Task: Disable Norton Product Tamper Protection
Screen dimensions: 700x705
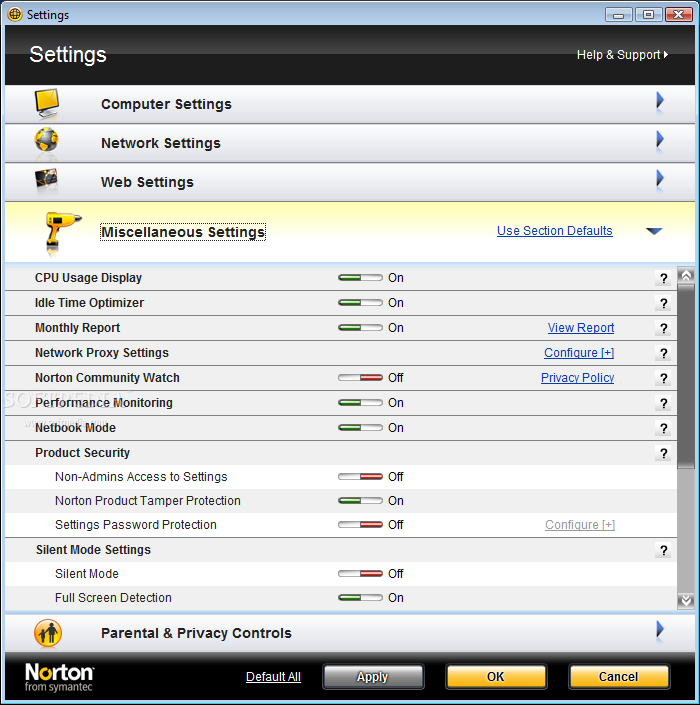Action: [360, 500]
